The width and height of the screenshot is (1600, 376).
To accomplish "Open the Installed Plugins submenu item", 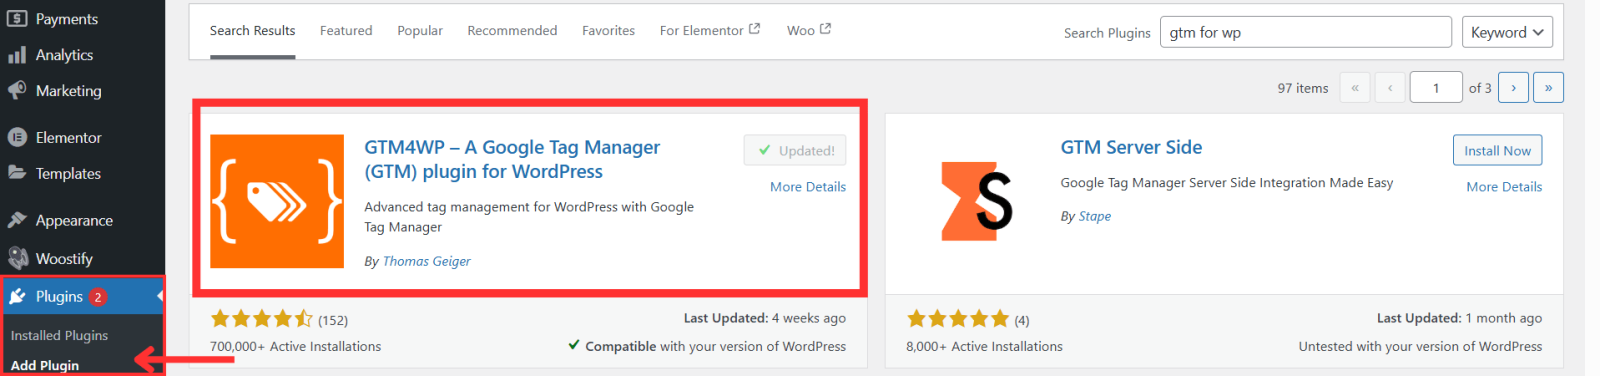I will tap(59, 336).
